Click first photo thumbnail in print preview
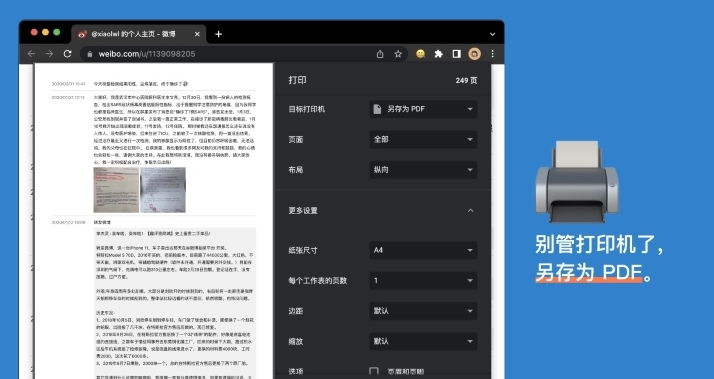 click(116, 190)
